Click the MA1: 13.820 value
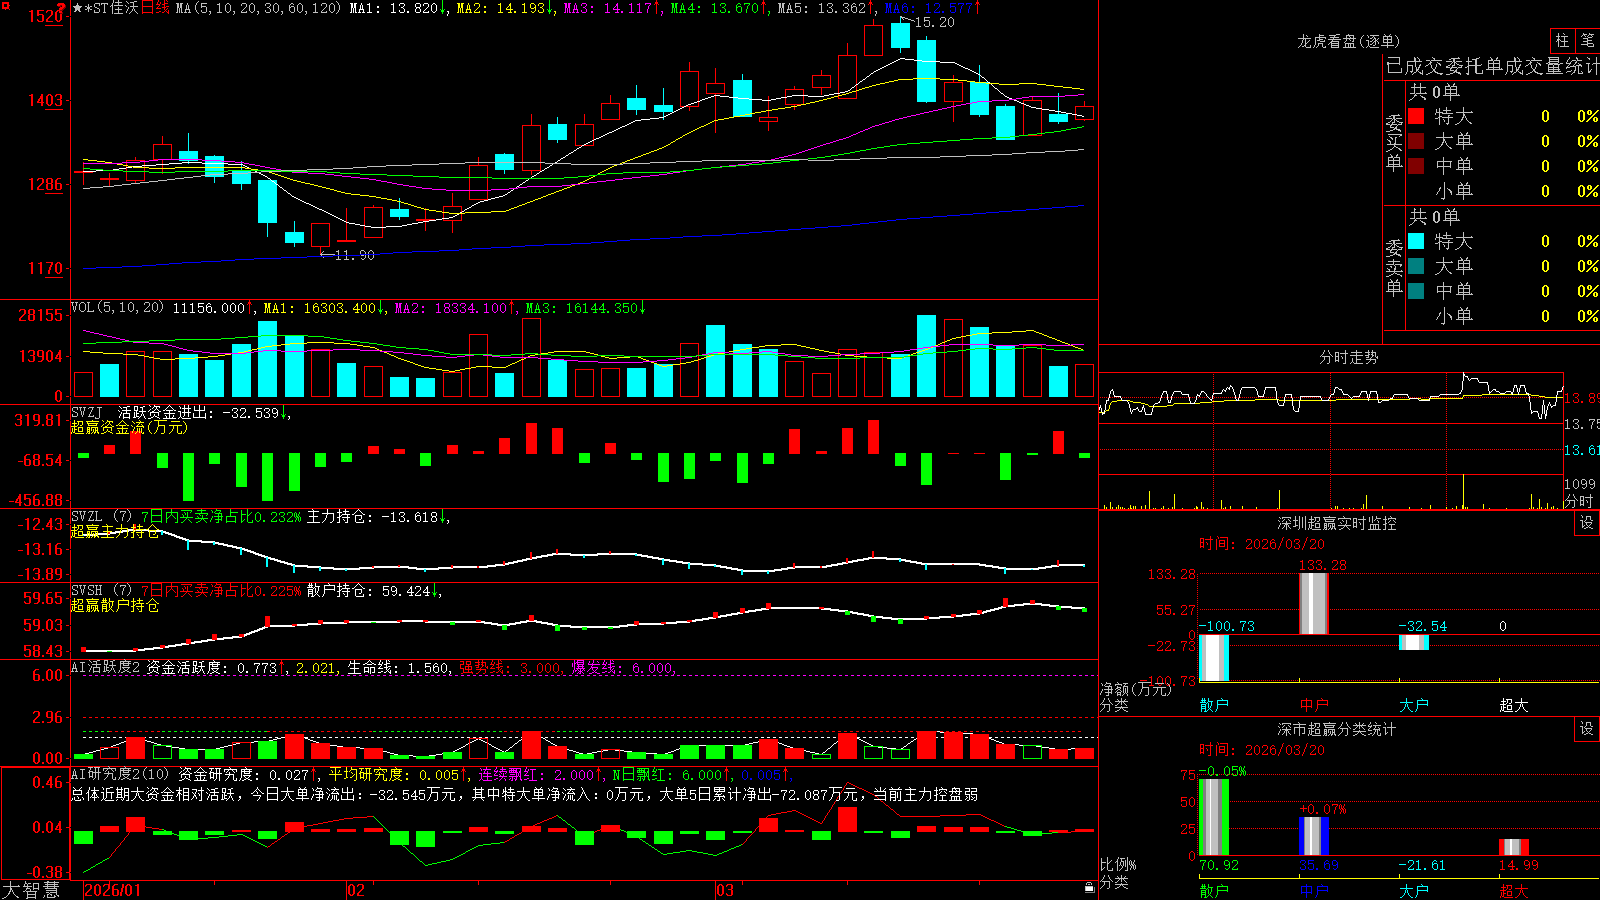This screenshot has width=1600, height=900. tap(398, 8)
